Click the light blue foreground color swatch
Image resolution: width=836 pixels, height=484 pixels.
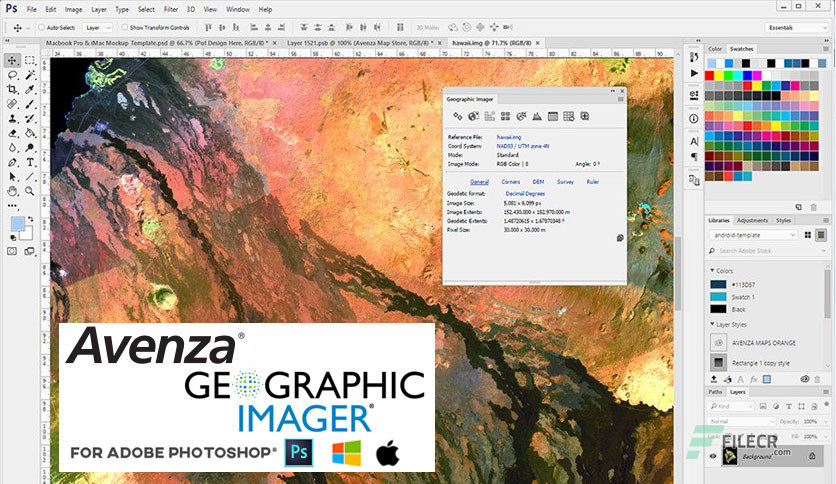(17, 224)
